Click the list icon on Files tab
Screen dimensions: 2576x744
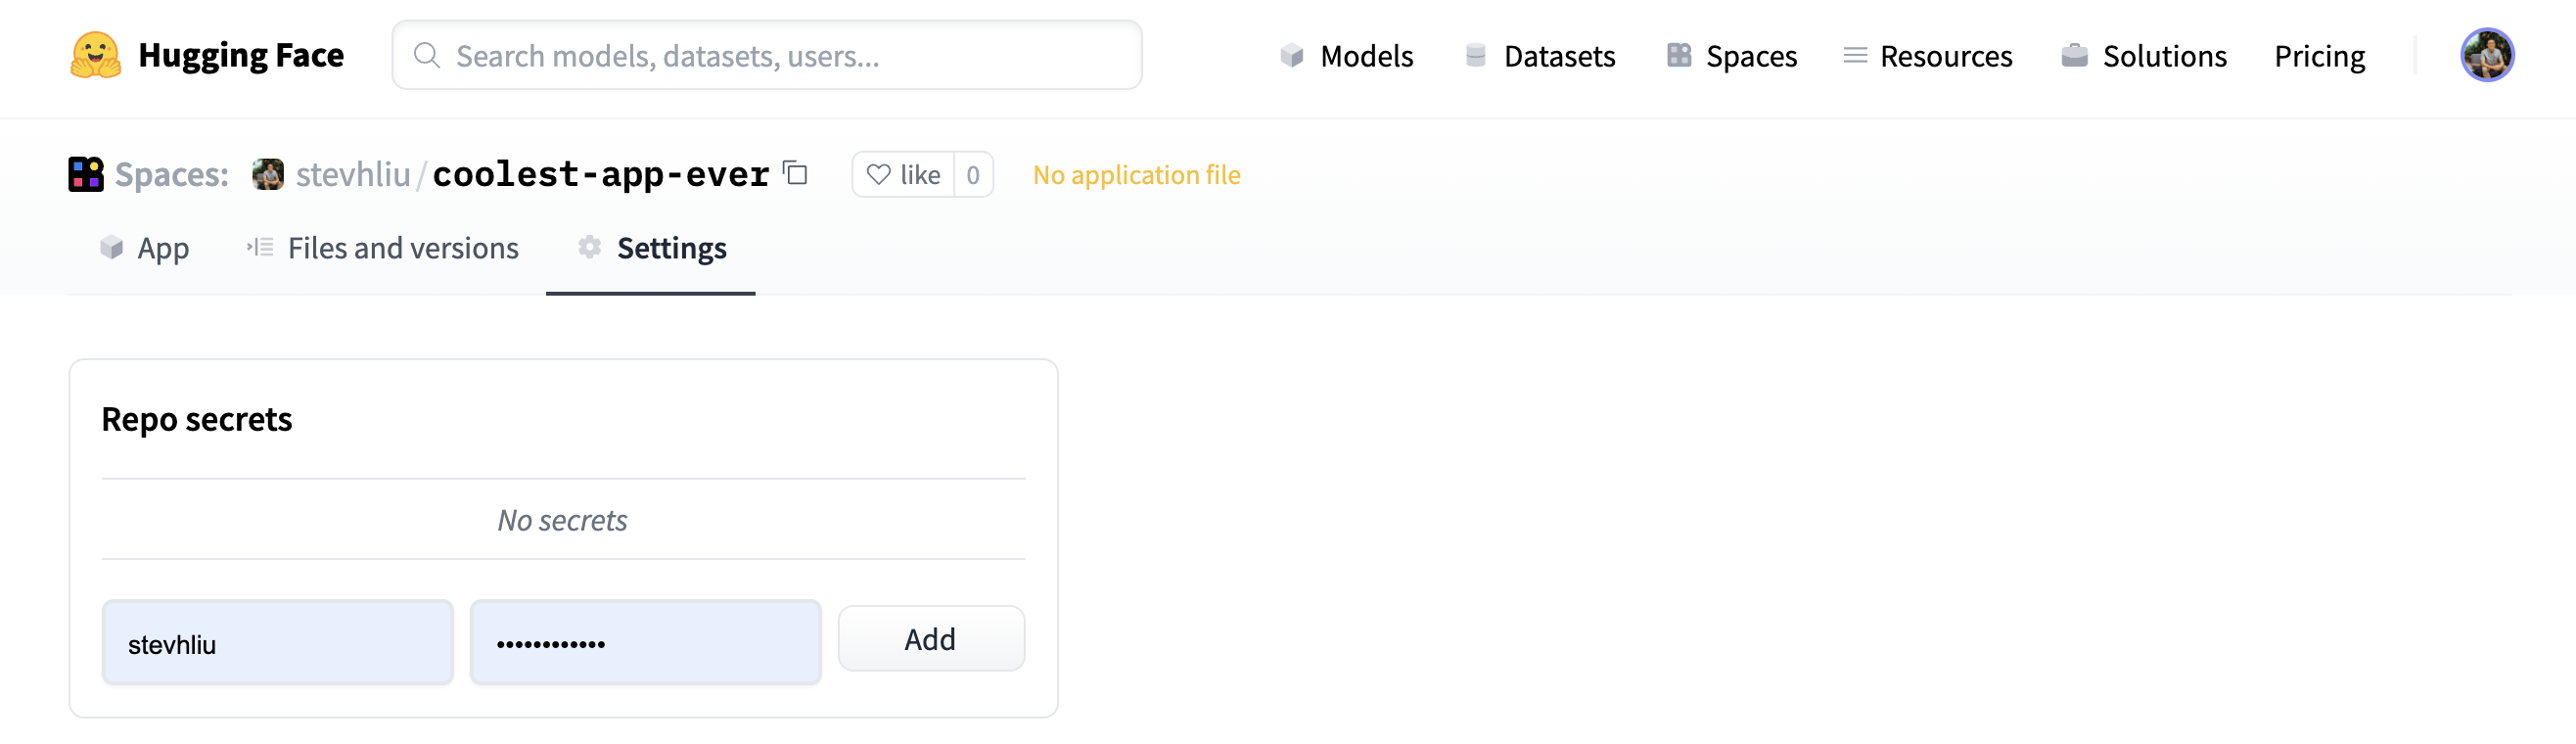tap(260, 247)
